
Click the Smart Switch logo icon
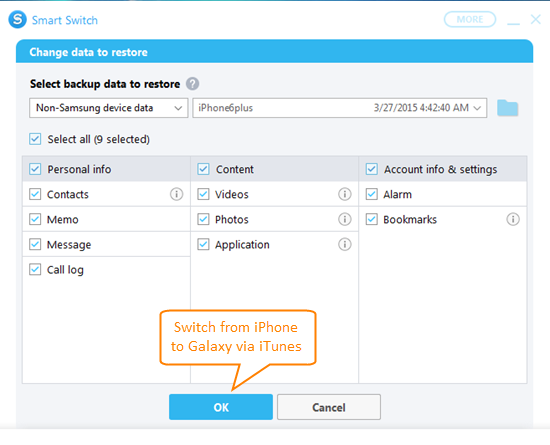(x=18, y=19)
